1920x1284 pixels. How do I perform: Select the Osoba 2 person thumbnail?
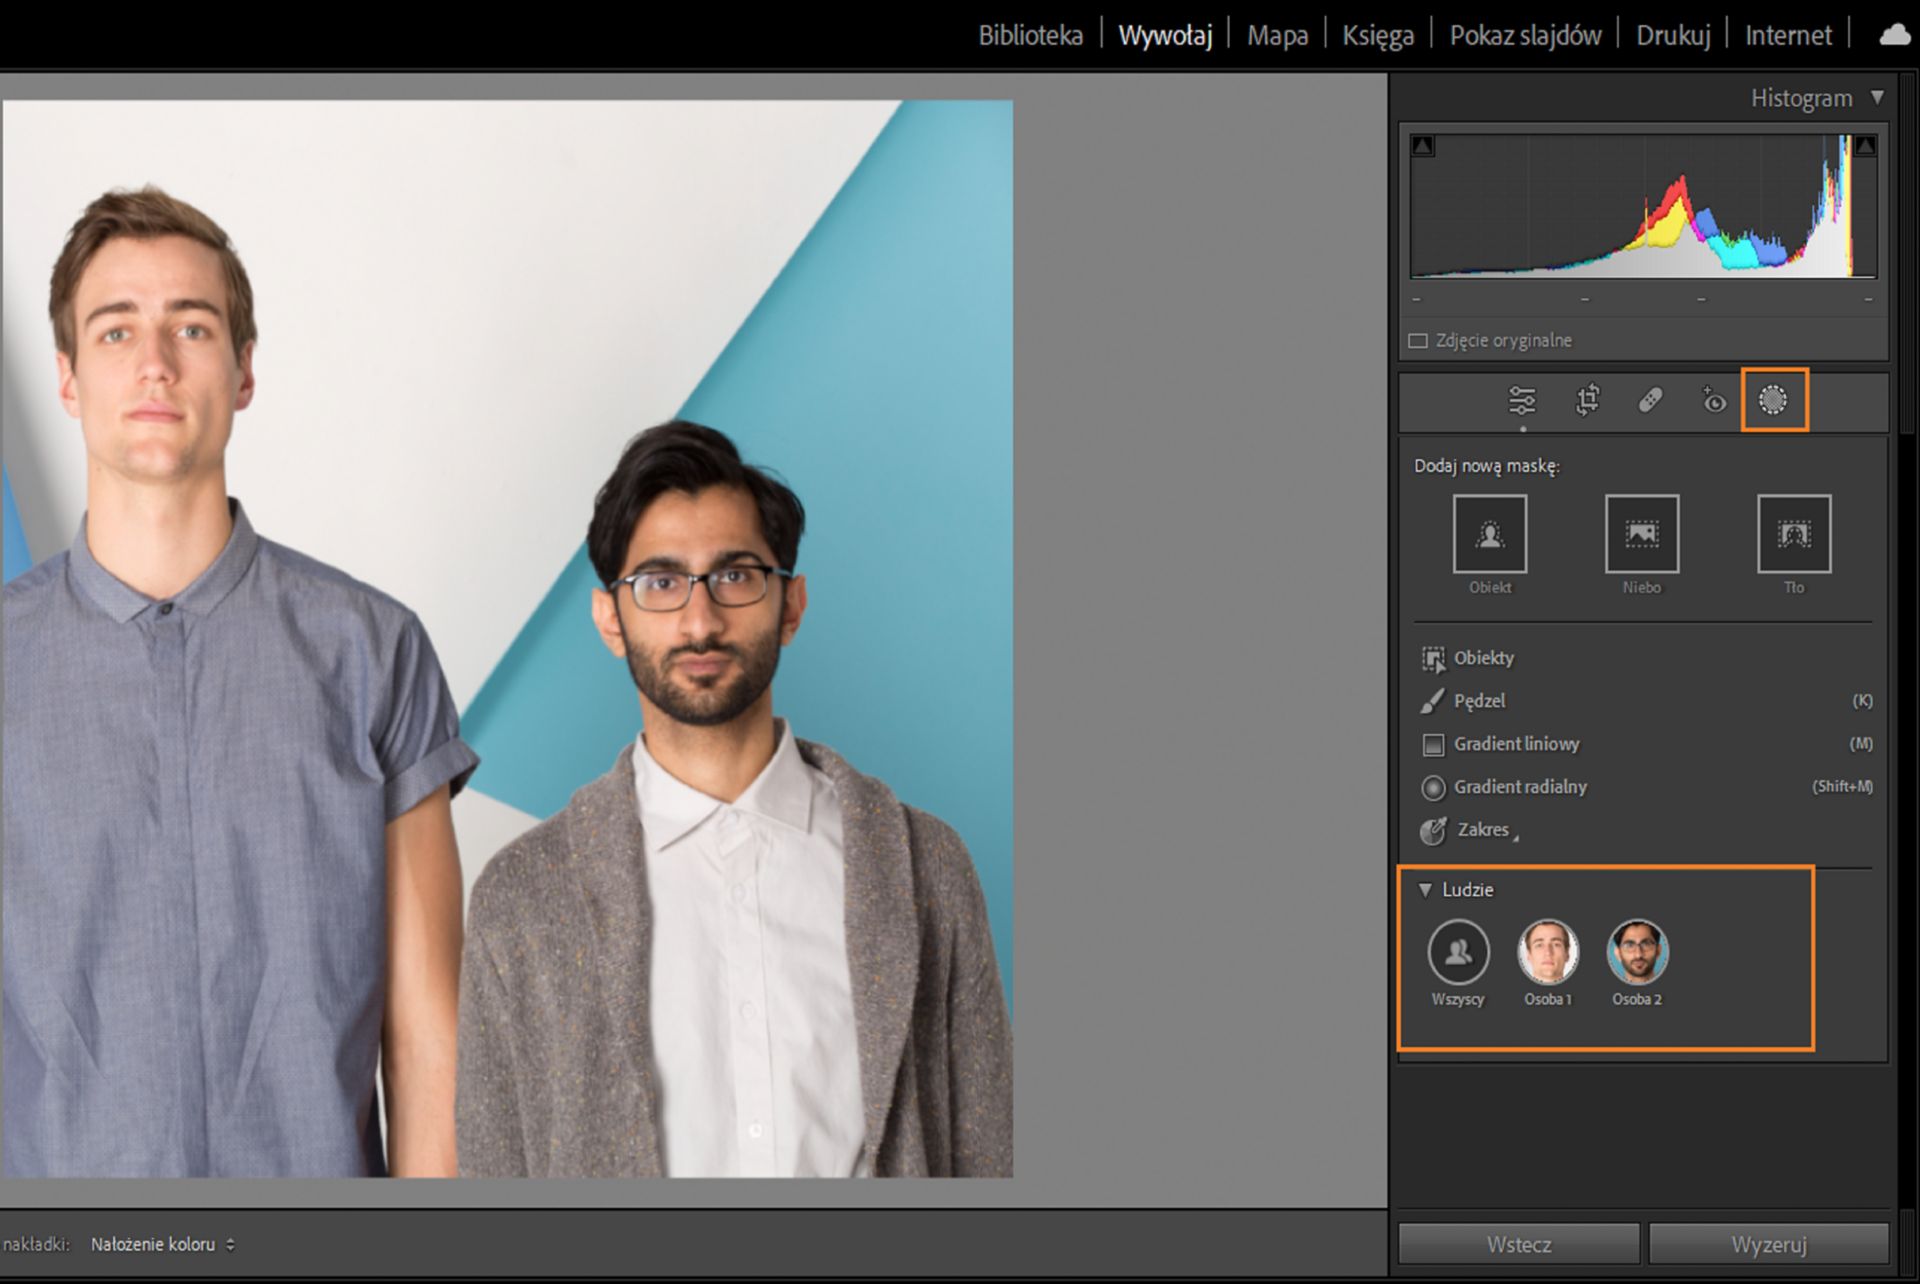coord(1637,951)
